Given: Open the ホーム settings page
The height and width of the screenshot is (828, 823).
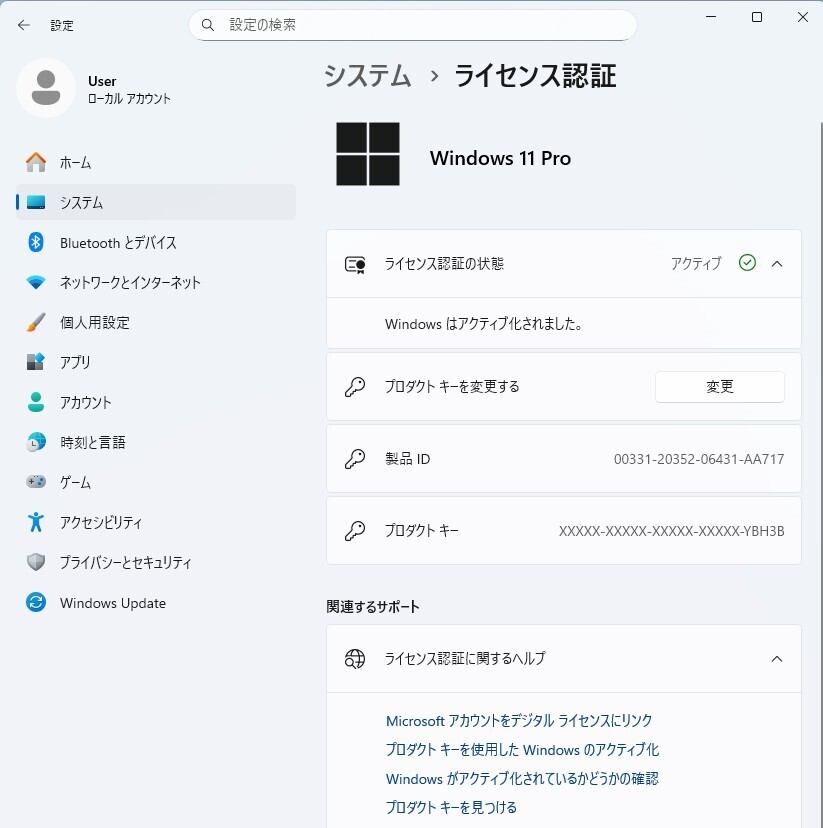Looking at the screenshot, I should (x=156, y=162).
